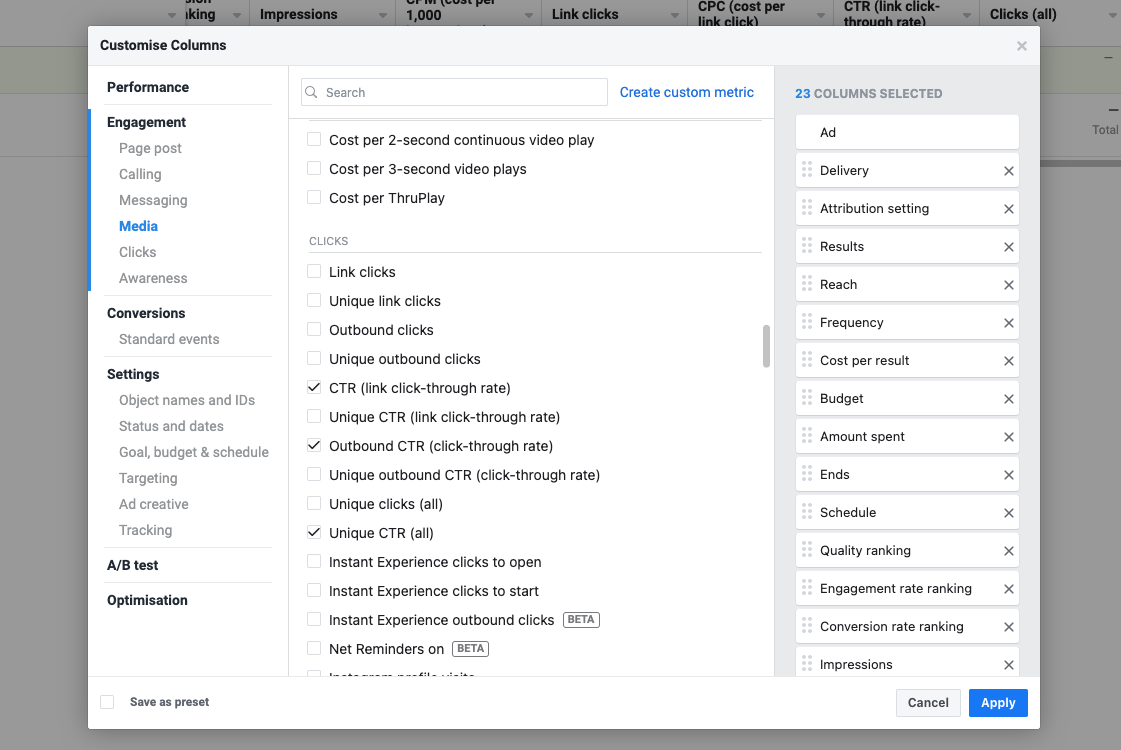Close the Customise Columns dialog

click(1021, 46)
